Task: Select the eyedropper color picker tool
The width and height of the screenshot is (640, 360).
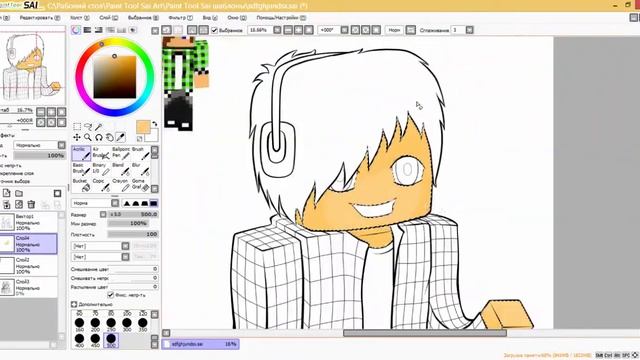Action: click(120, 138)
